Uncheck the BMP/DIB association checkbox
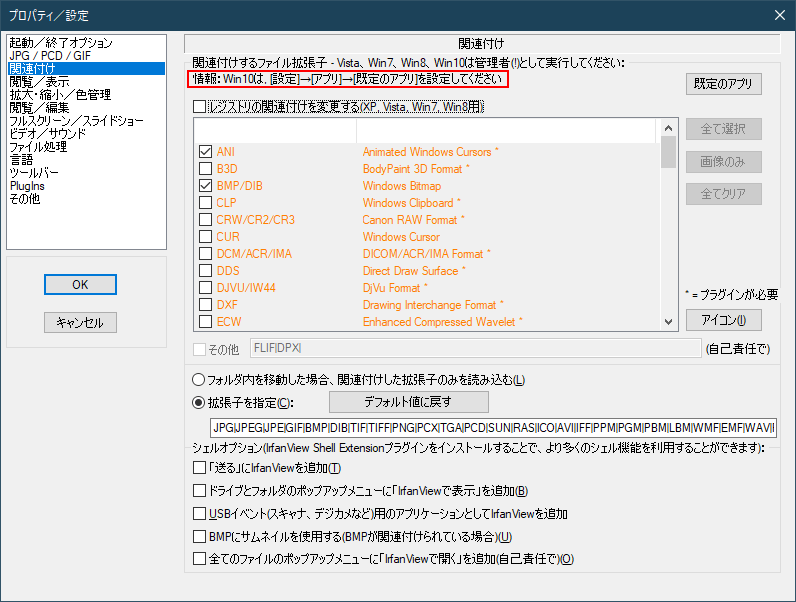The image size is (796, 602). click(206, 186)
